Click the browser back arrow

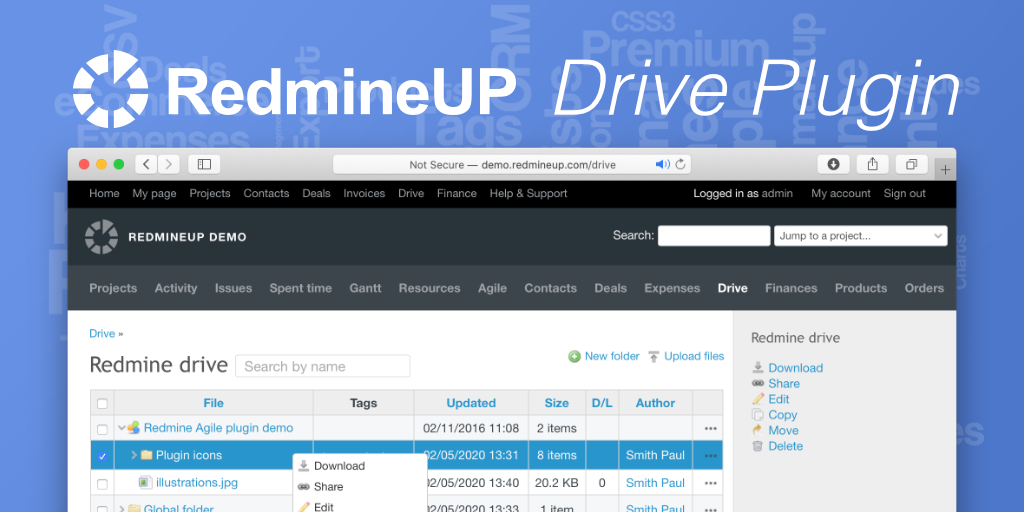pyautogui.click(x=146, y=164)
